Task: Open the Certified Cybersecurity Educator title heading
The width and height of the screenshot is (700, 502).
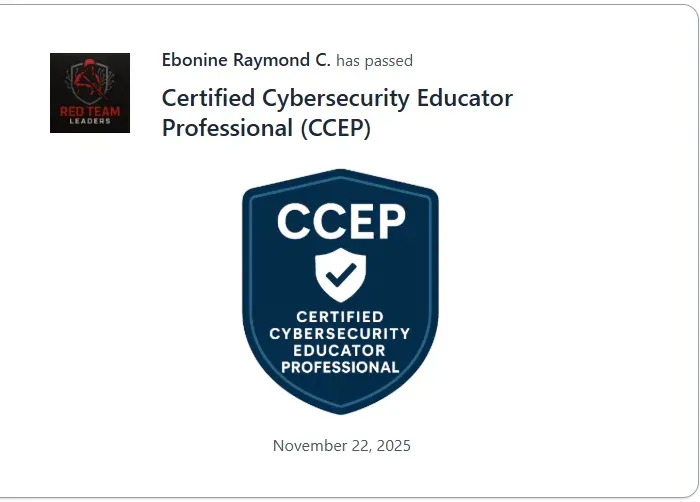Action: 337,98
